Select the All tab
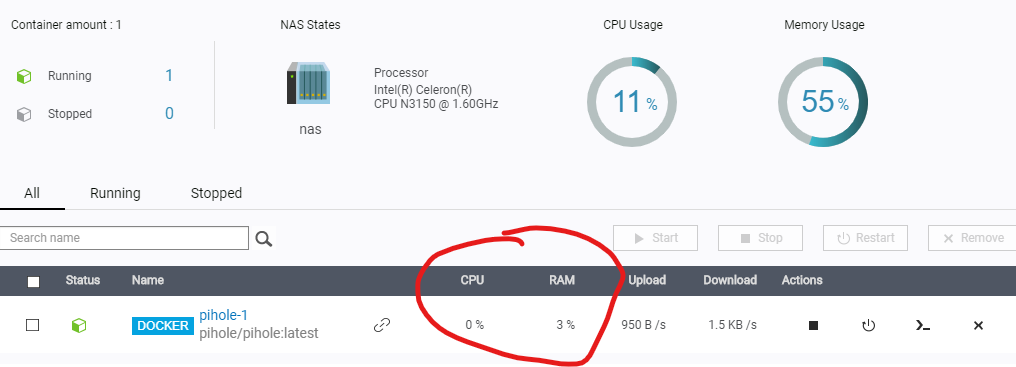The width and height of the screenshot is (1016, 367). coord(32,193)
